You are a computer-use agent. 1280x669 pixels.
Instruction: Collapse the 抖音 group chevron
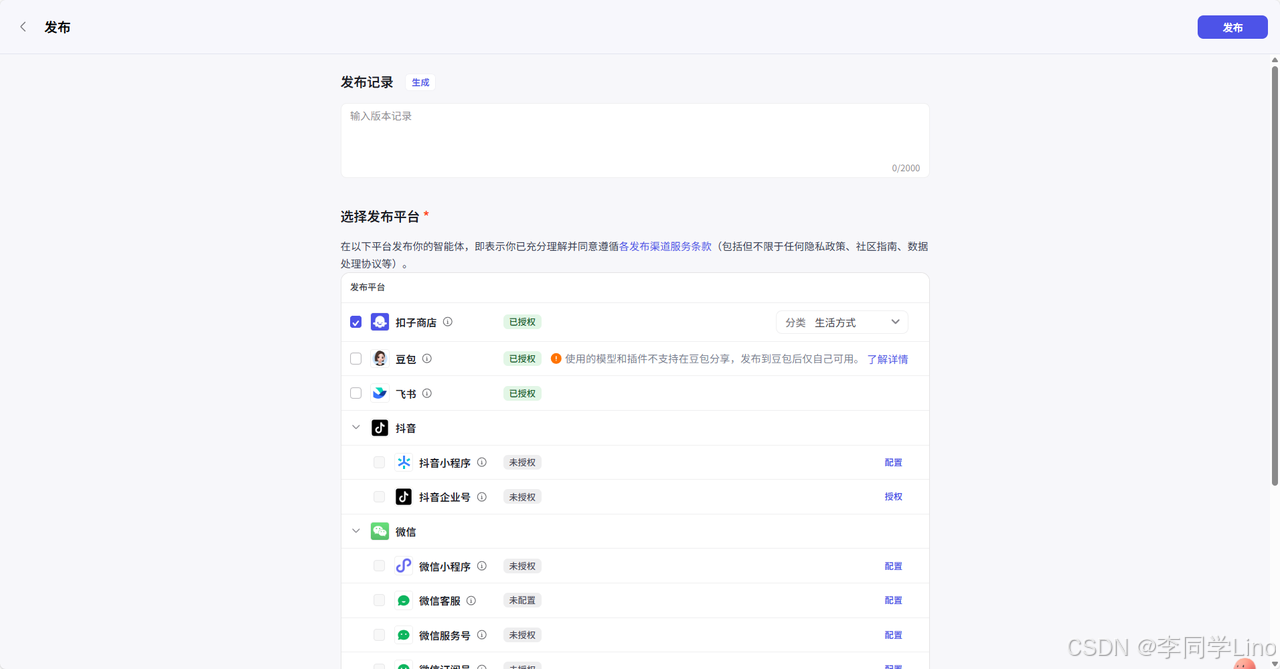(x=356, y=427)
